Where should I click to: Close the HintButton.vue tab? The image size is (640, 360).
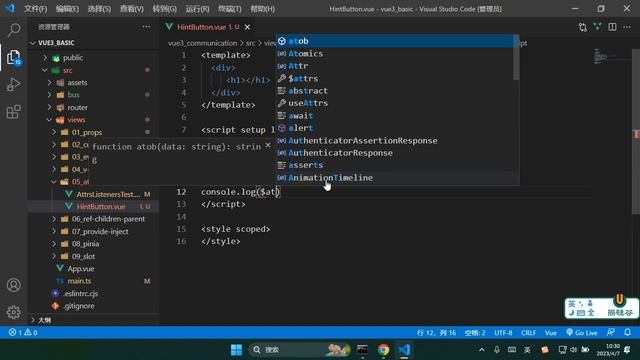tap(247, 27)
